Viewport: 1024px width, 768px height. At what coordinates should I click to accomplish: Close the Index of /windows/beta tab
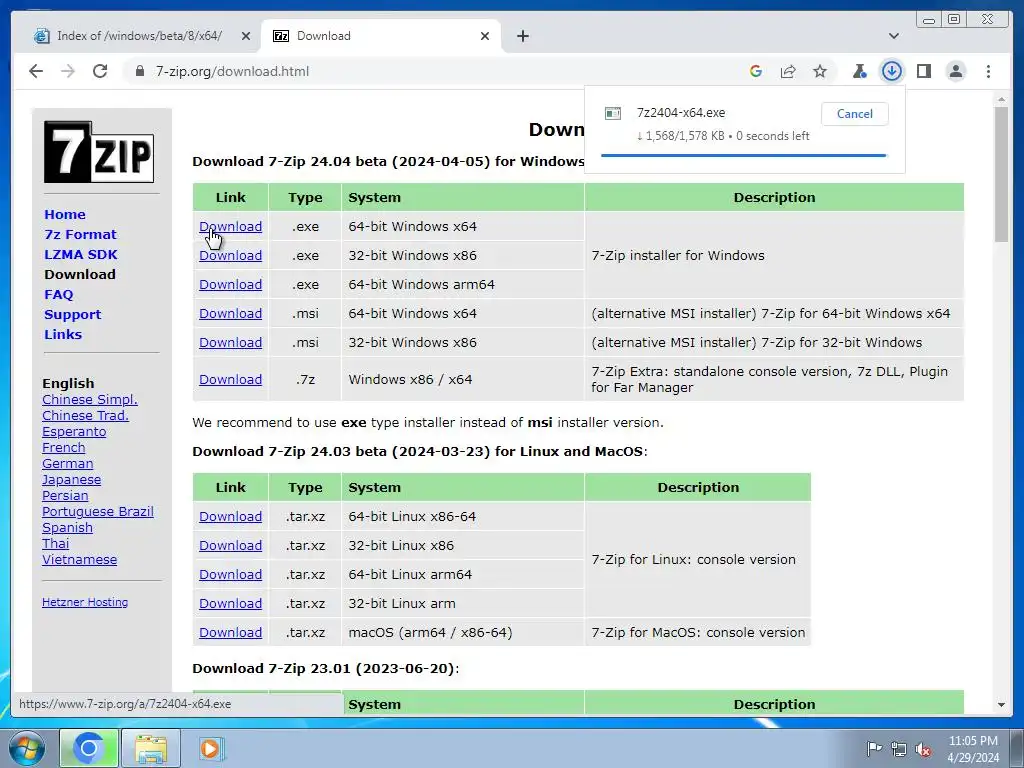(x=246, y=36)
